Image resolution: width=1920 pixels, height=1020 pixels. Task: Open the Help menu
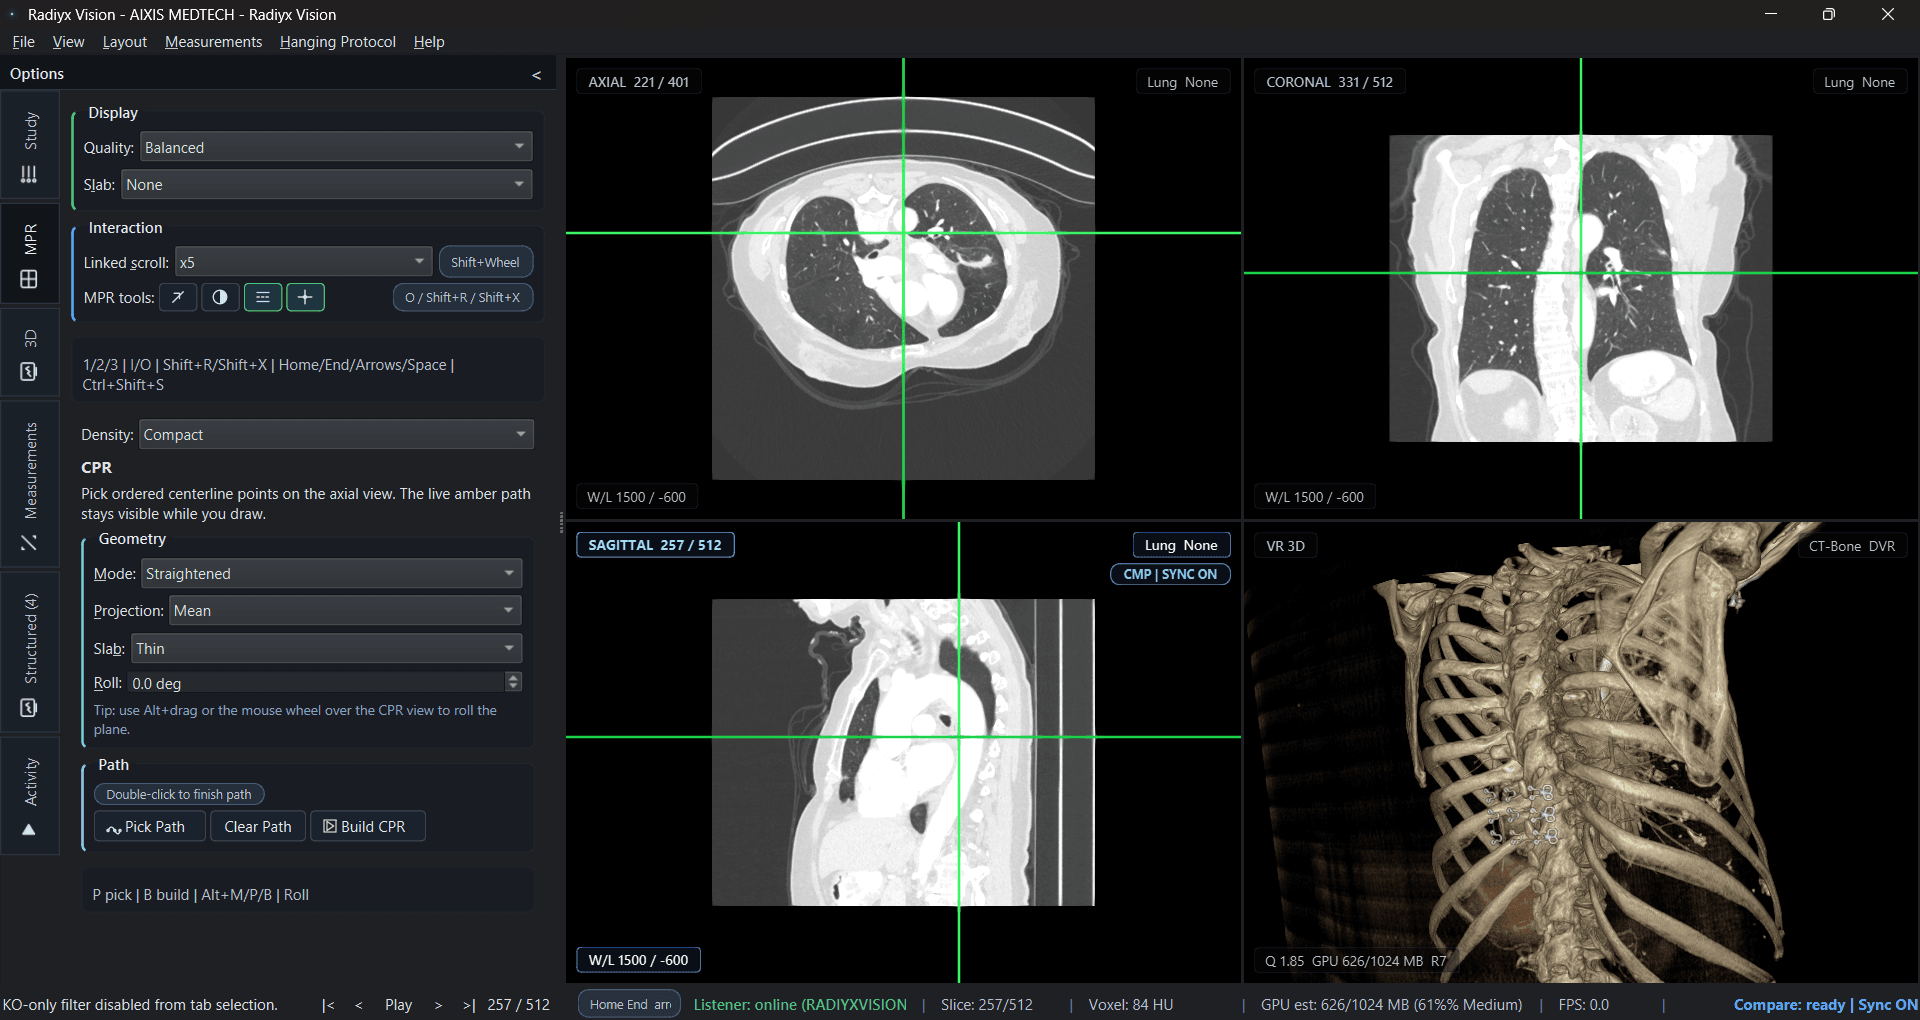tap(429, 41)
